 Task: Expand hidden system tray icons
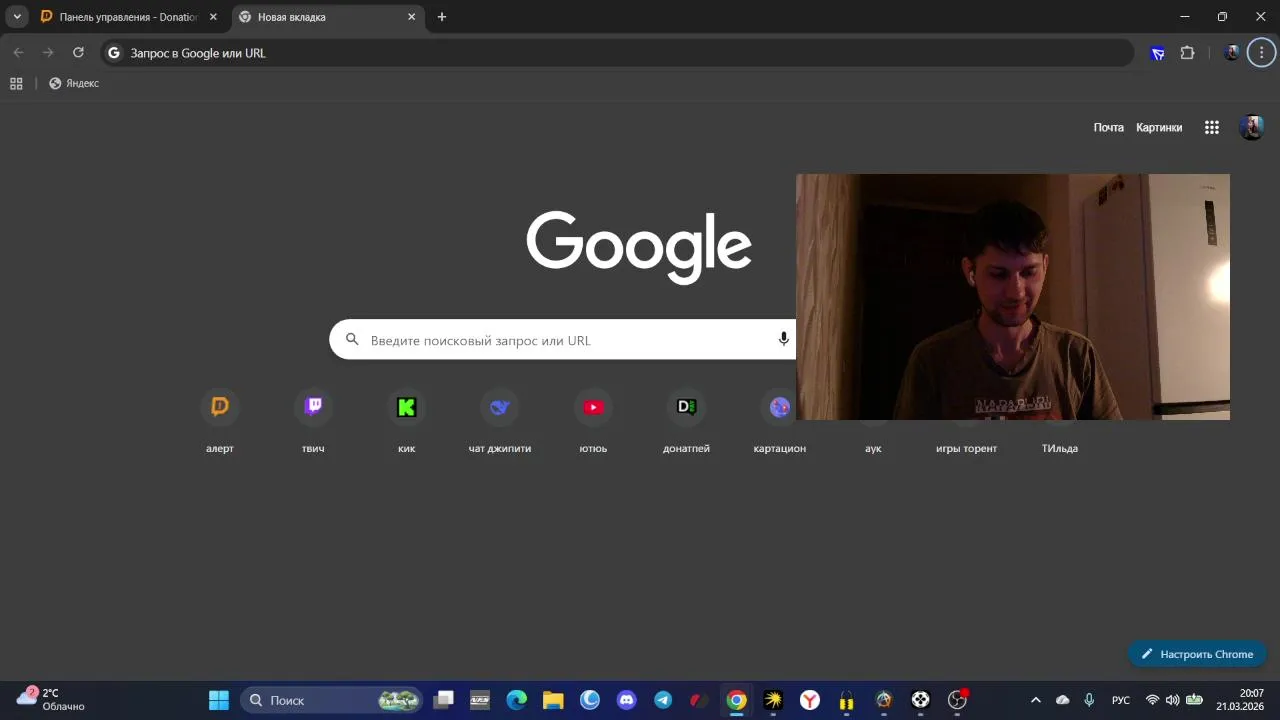click(1035, 700)
